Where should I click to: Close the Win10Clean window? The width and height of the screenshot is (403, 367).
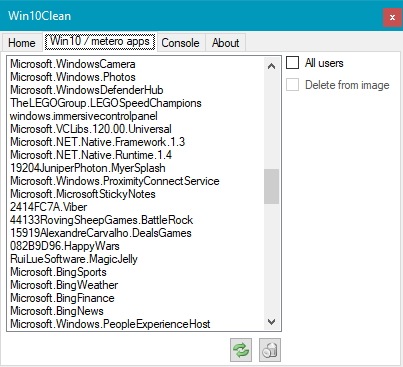[x=392, y=17]
